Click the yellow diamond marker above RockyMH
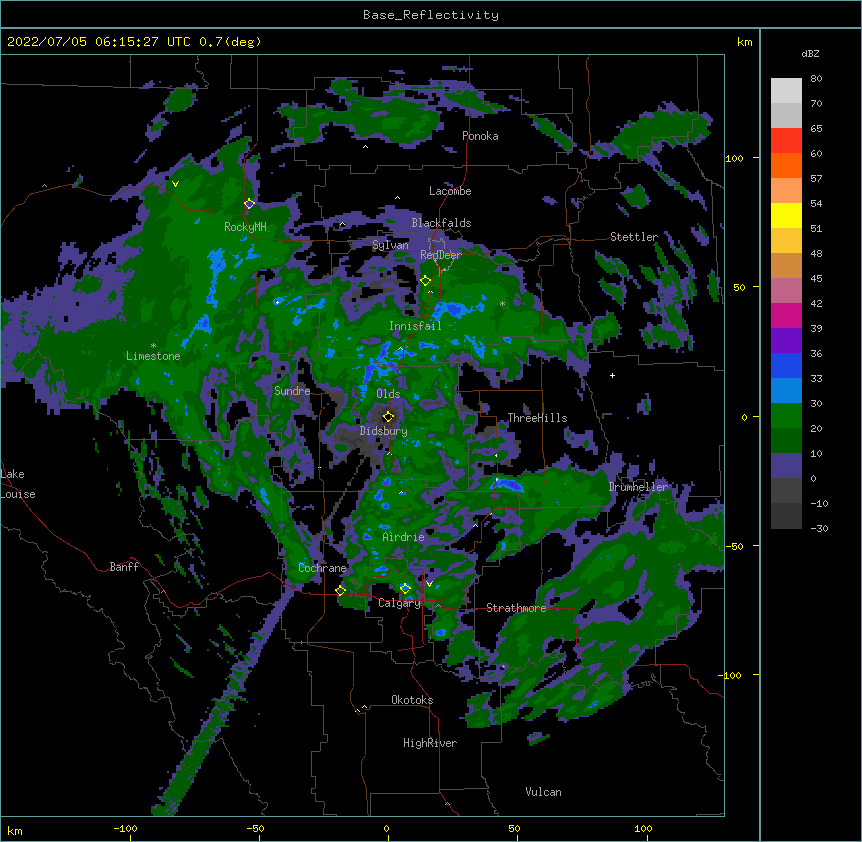This screenshot has width=862, height=842. click(x=249, y=204)
